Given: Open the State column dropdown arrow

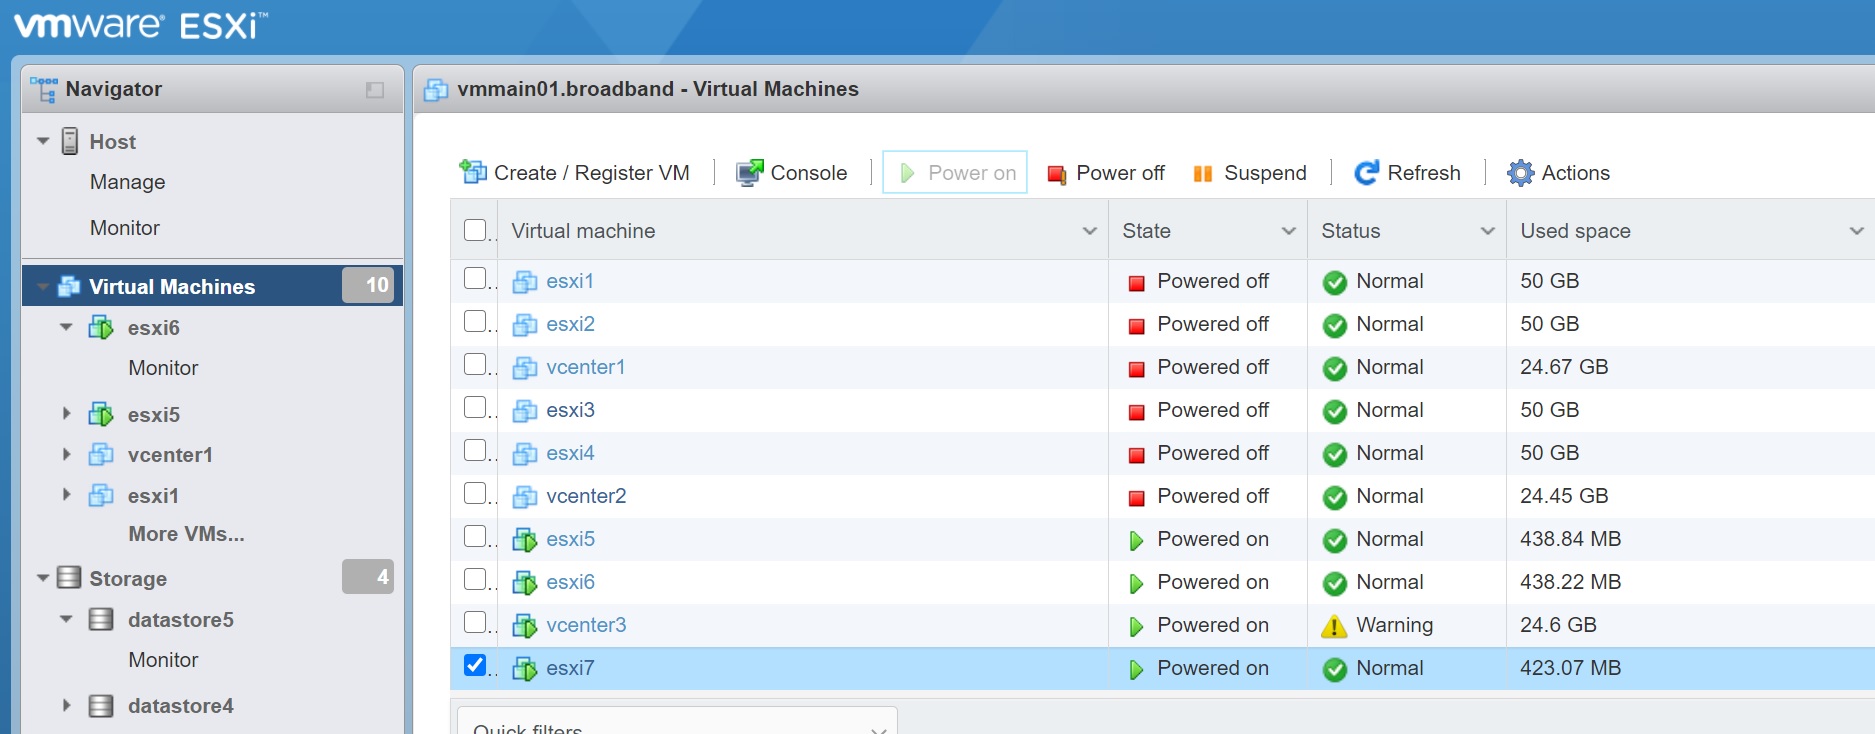Looking at the screenshot, I should coord(1288,231).
